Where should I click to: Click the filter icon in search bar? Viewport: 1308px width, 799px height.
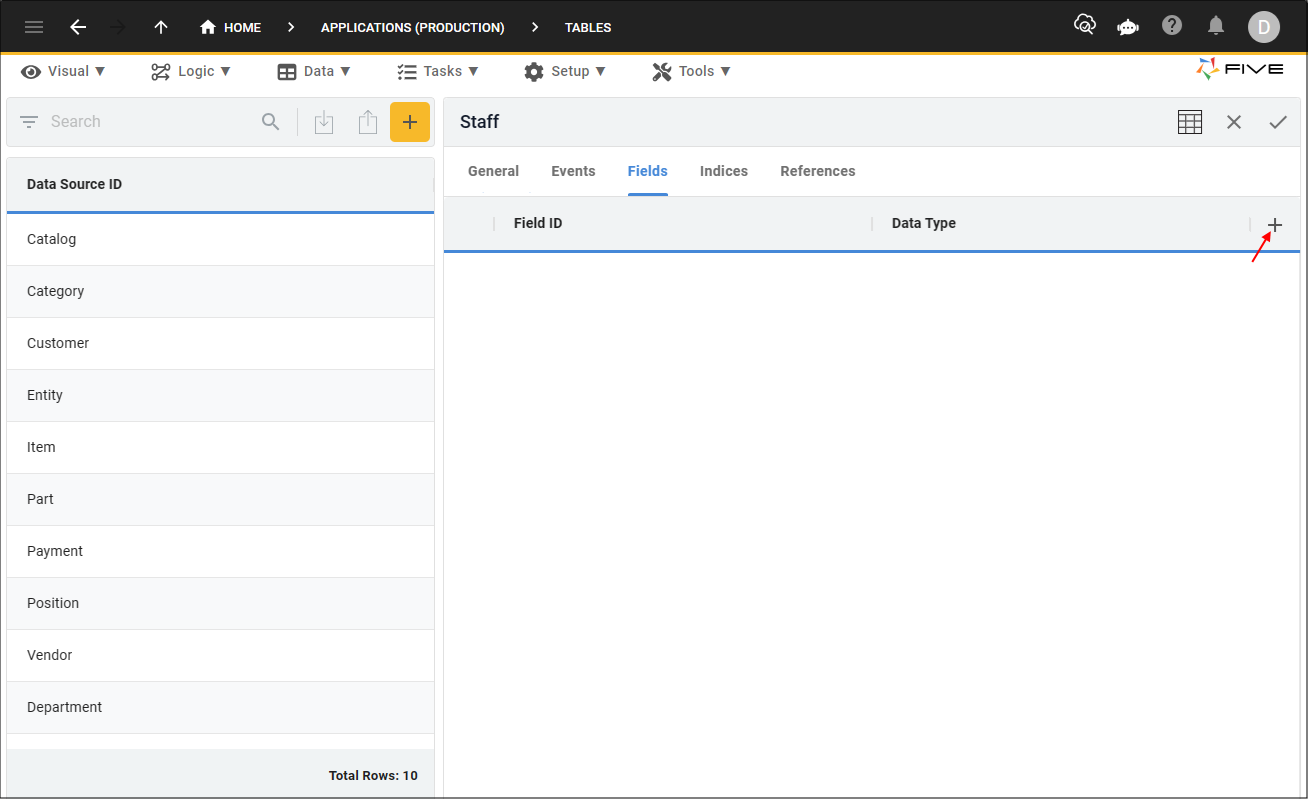coord(29,122)
